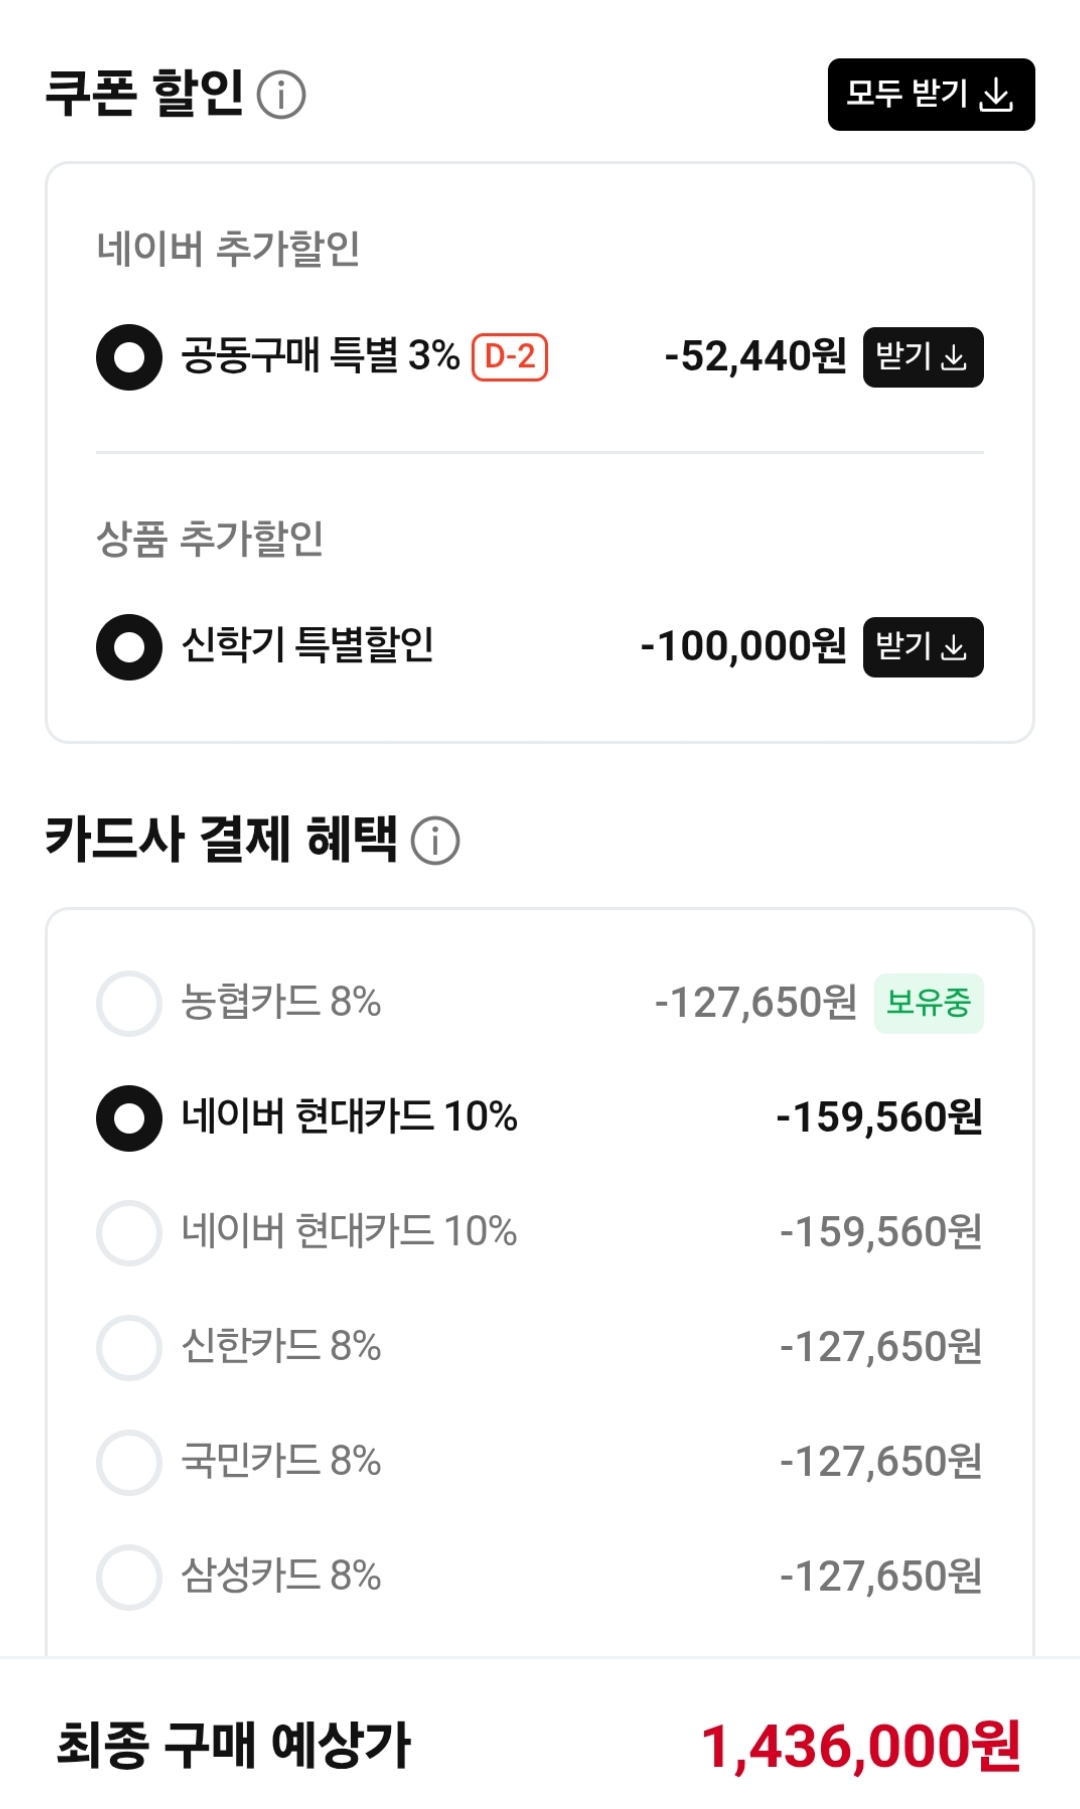Tap the green 보유중 badge
This screenshot has width=1080, height=1809.
[x=928, y=1003]
